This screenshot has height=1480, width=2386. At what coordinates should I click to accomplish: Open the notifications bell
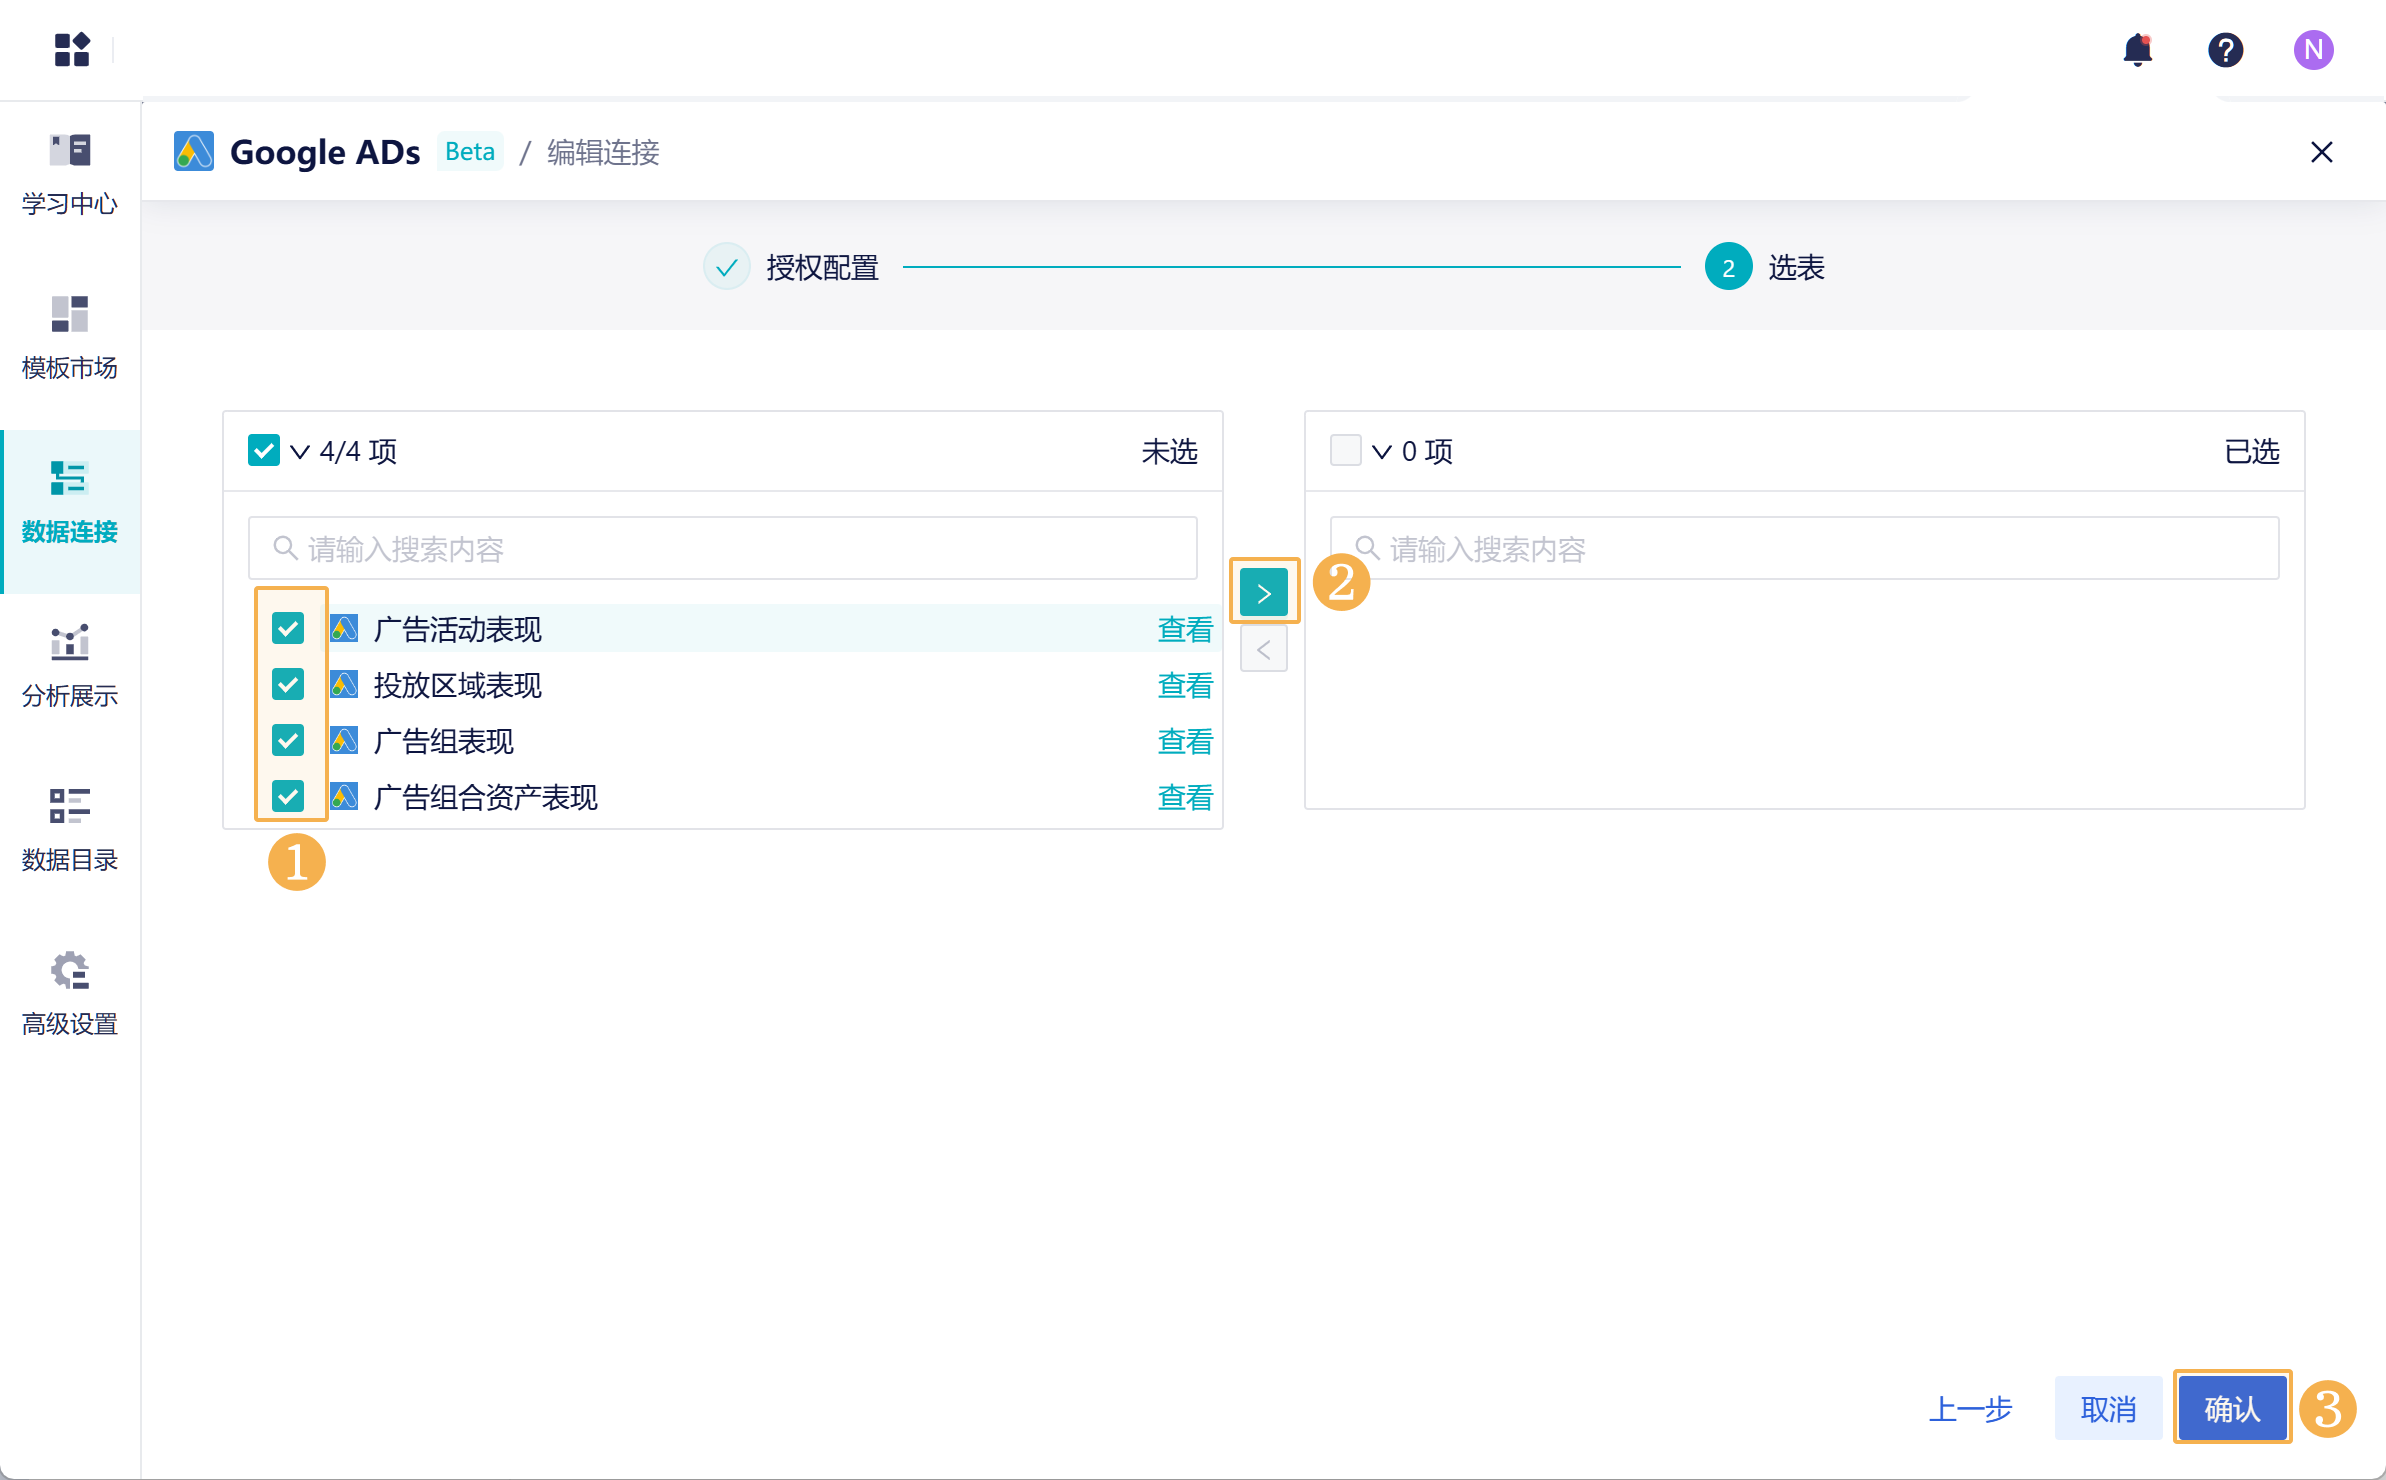[2137, 49]
